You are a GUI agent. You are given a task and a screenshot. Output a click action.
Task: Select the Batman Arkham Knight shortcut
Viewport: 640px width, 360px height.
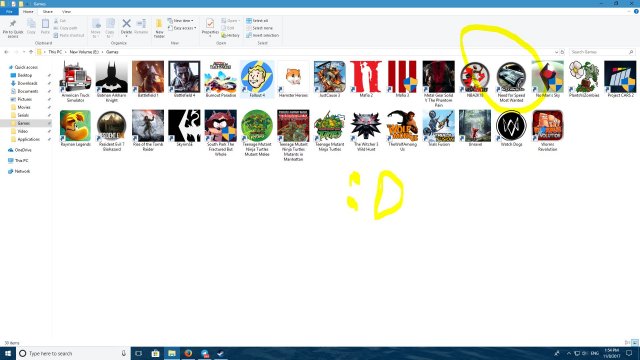tap(111, 81)
